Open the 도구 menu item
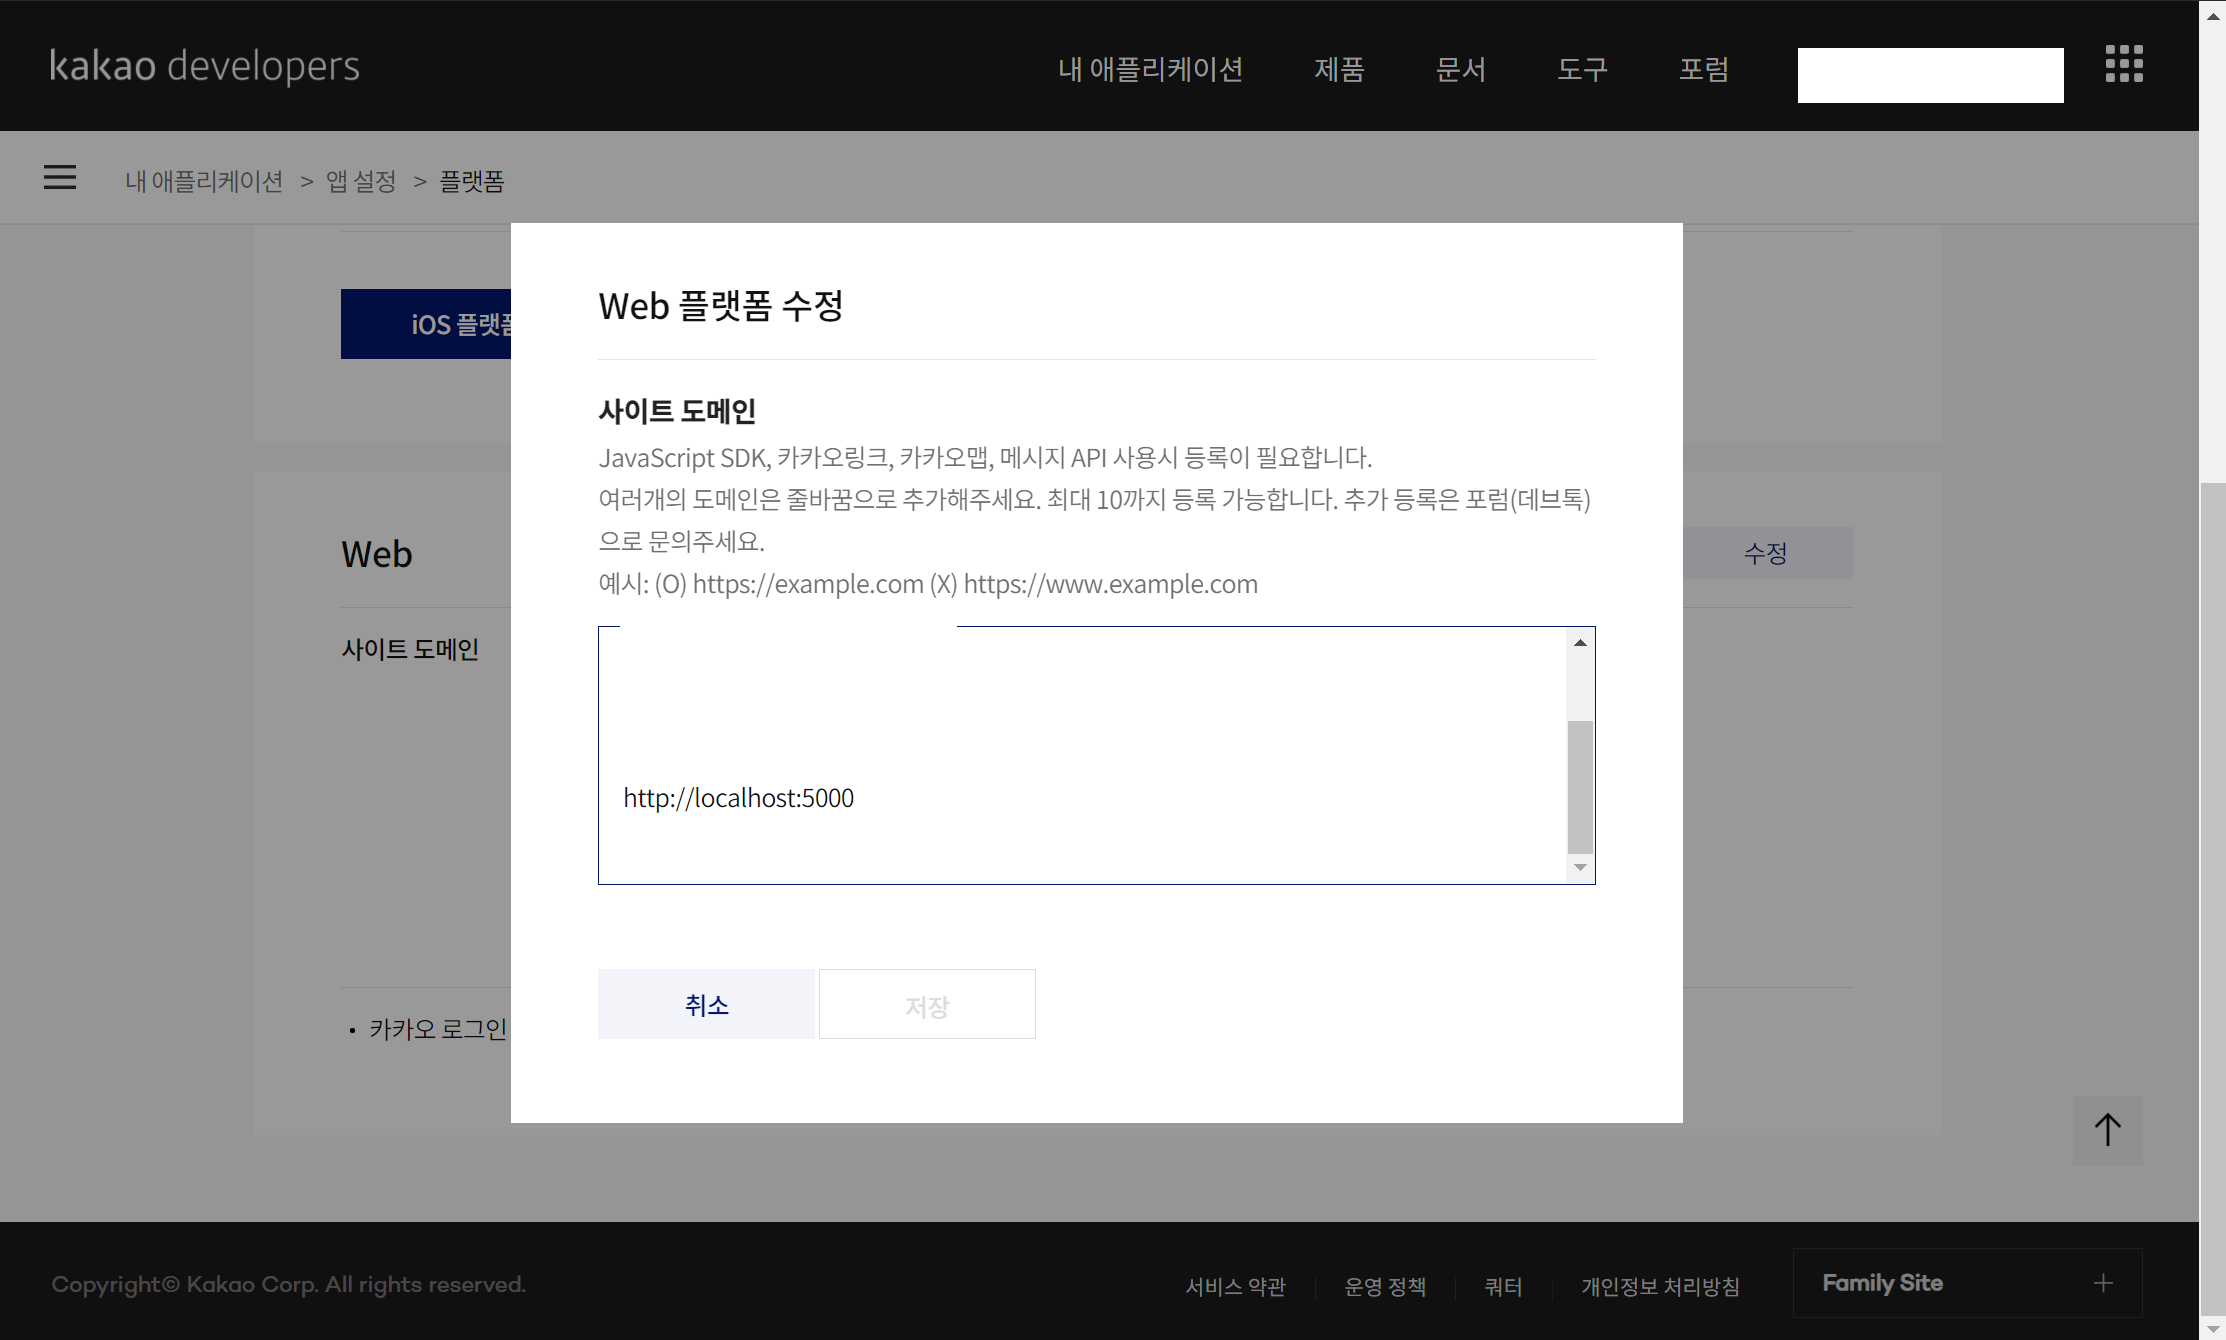Viewport: 2226px width, 1340px height. click(1582, 69)
